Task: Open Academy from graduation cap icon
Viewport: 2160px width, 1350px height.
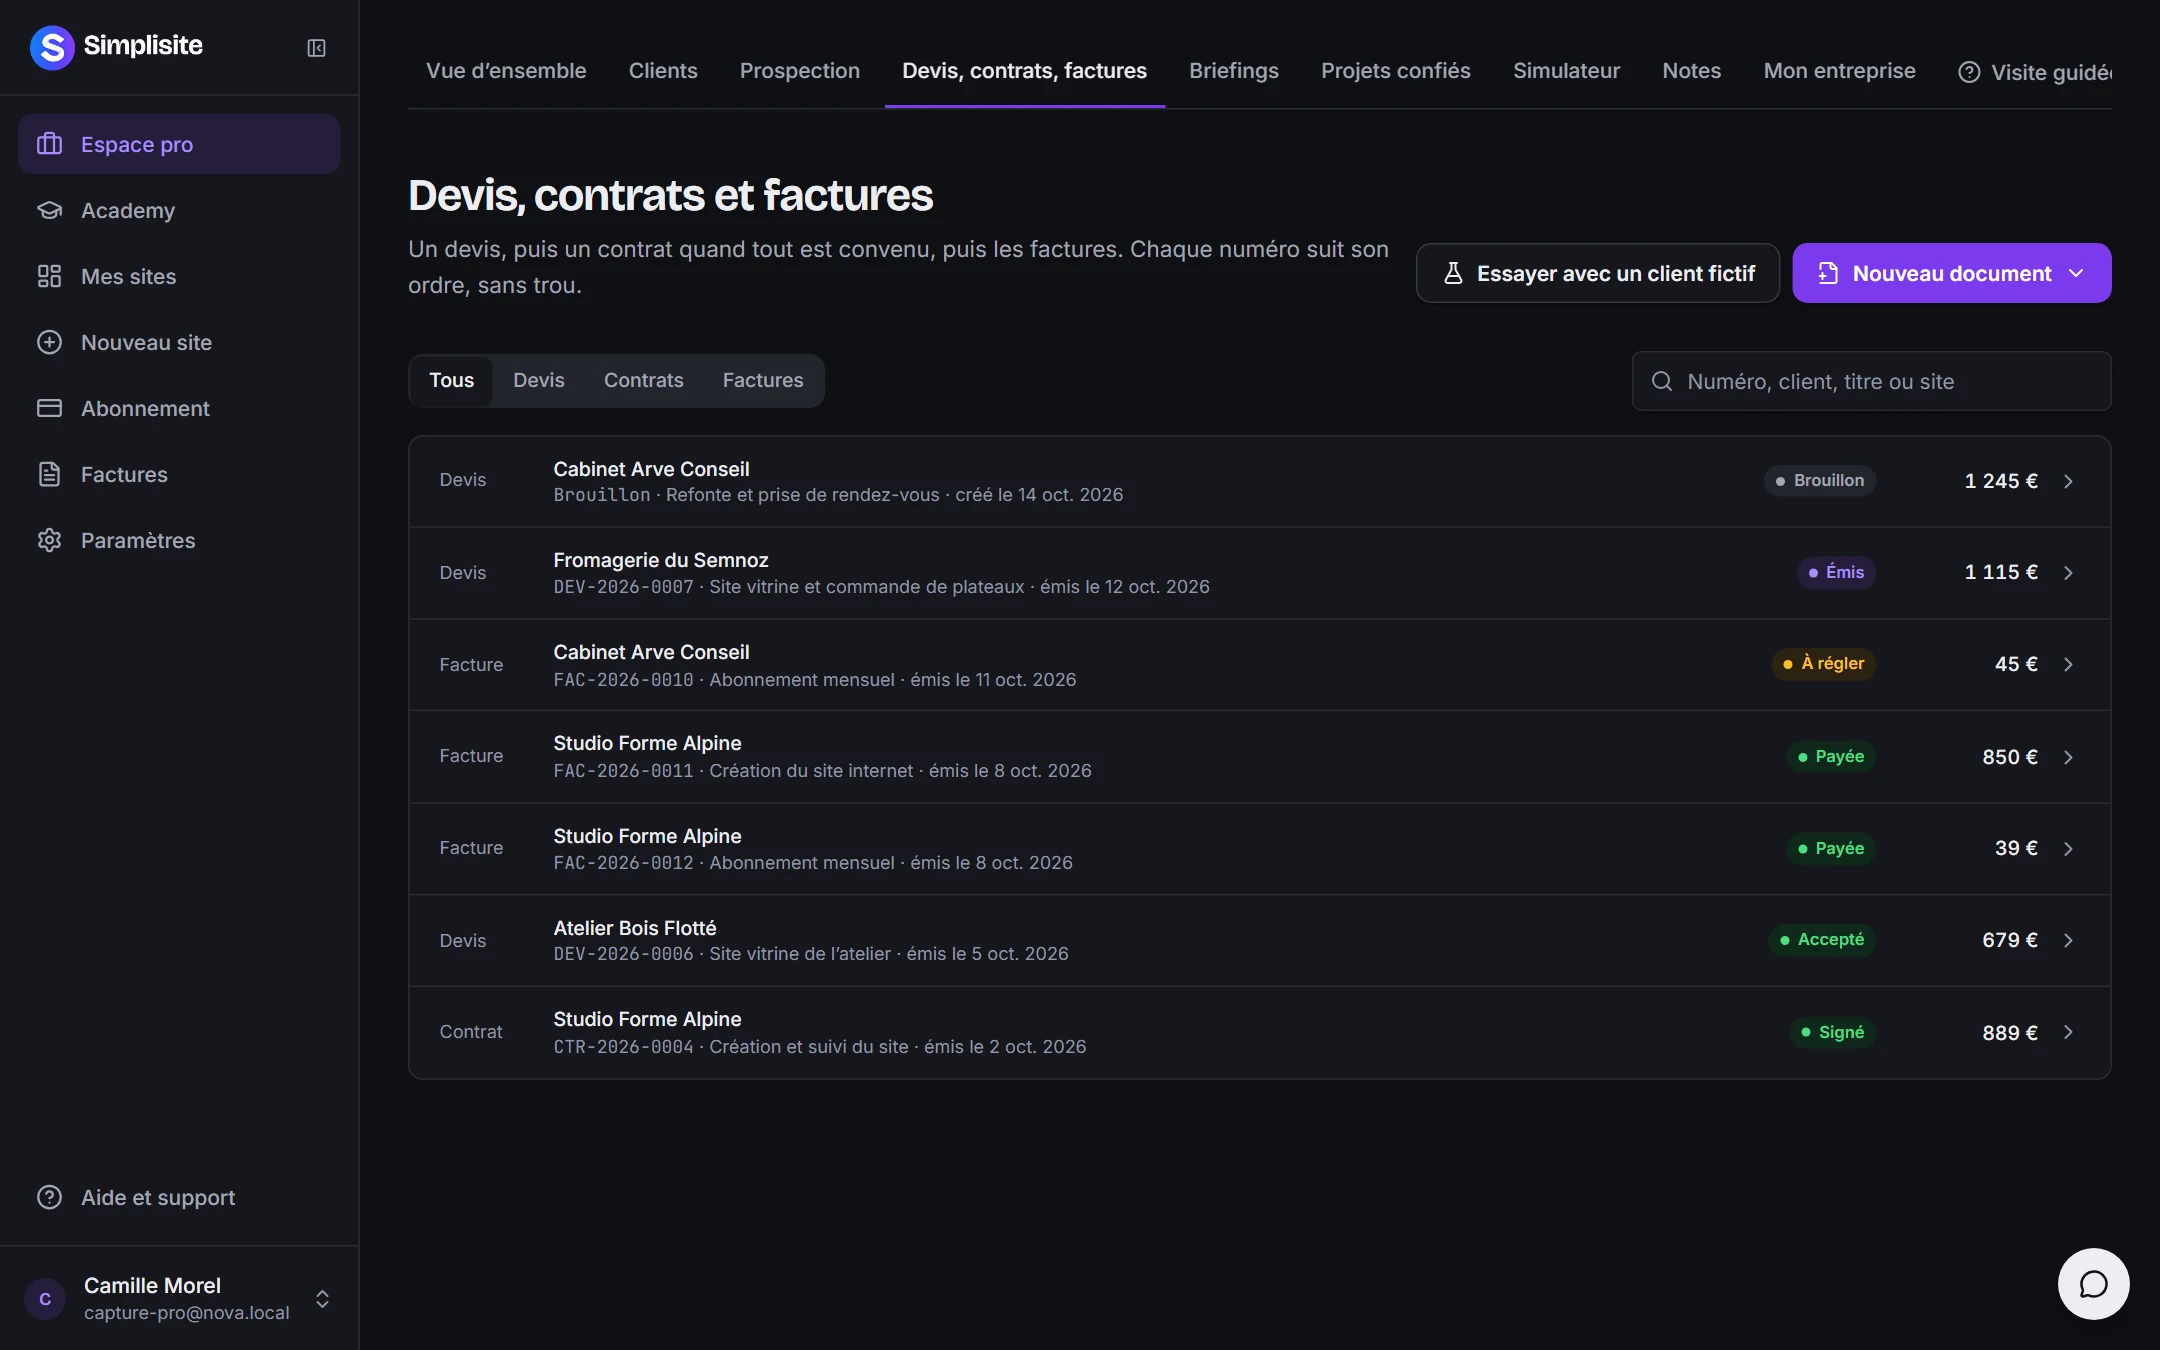Action: tap(49, 210)
